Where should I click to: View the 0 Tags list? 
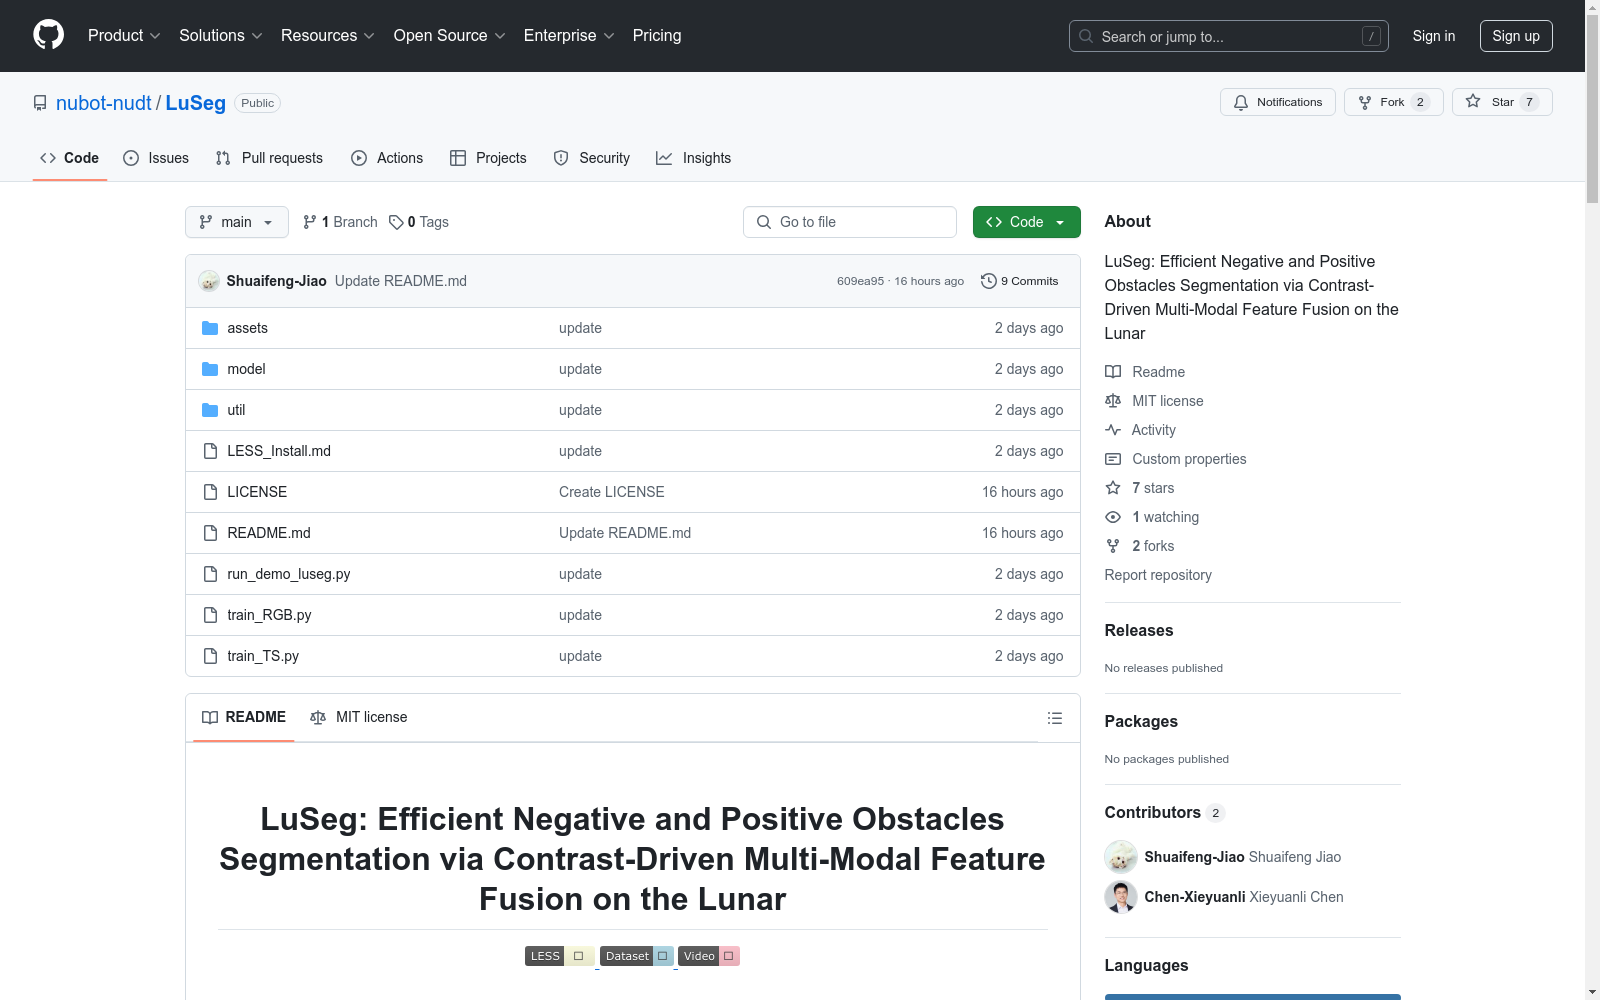[419, 222]
